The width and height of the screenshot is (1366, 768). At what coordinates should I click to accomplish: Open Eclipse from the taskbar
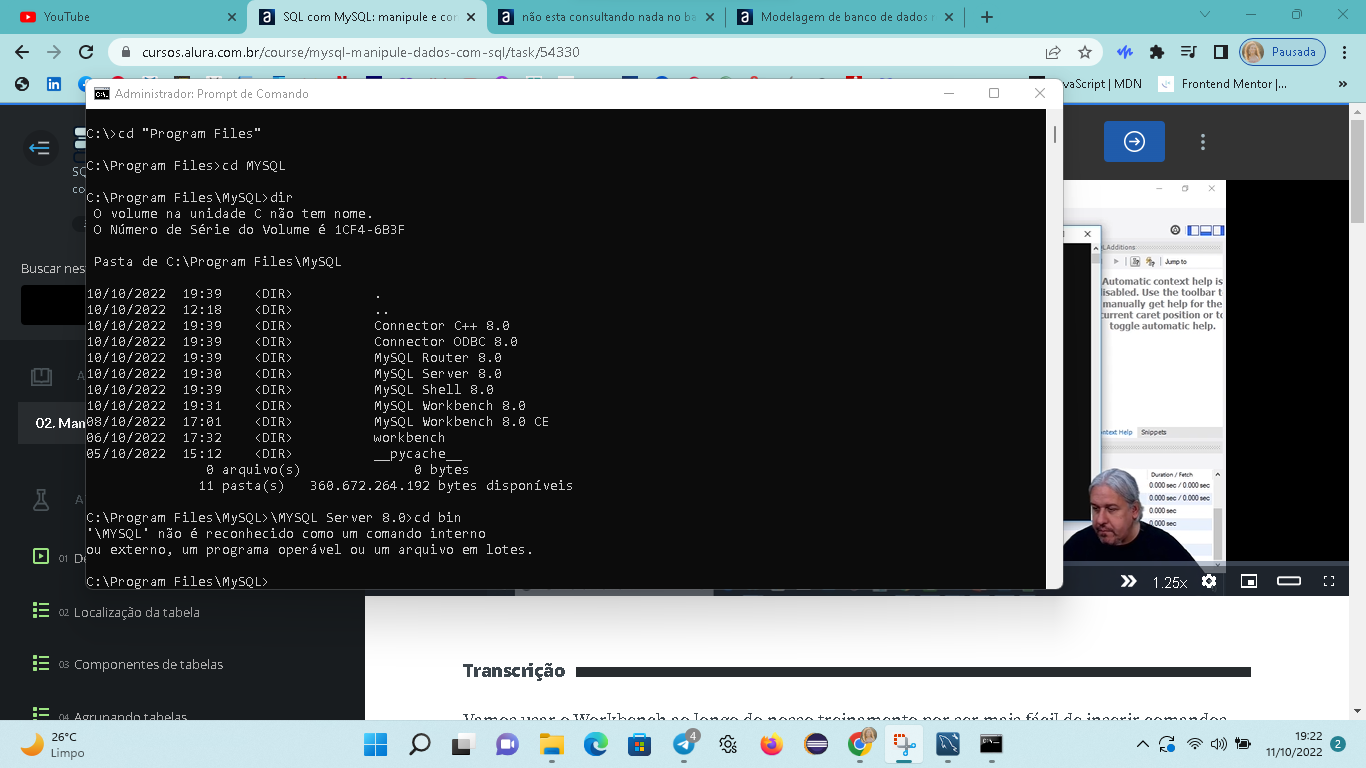point(816,744)
